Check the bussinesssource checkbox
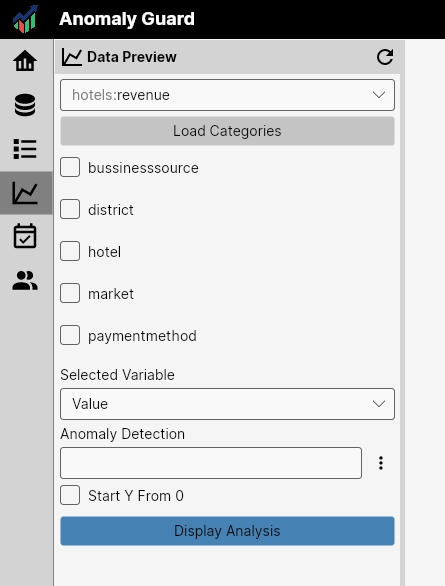The image size is (445, 586). point(70,167)
